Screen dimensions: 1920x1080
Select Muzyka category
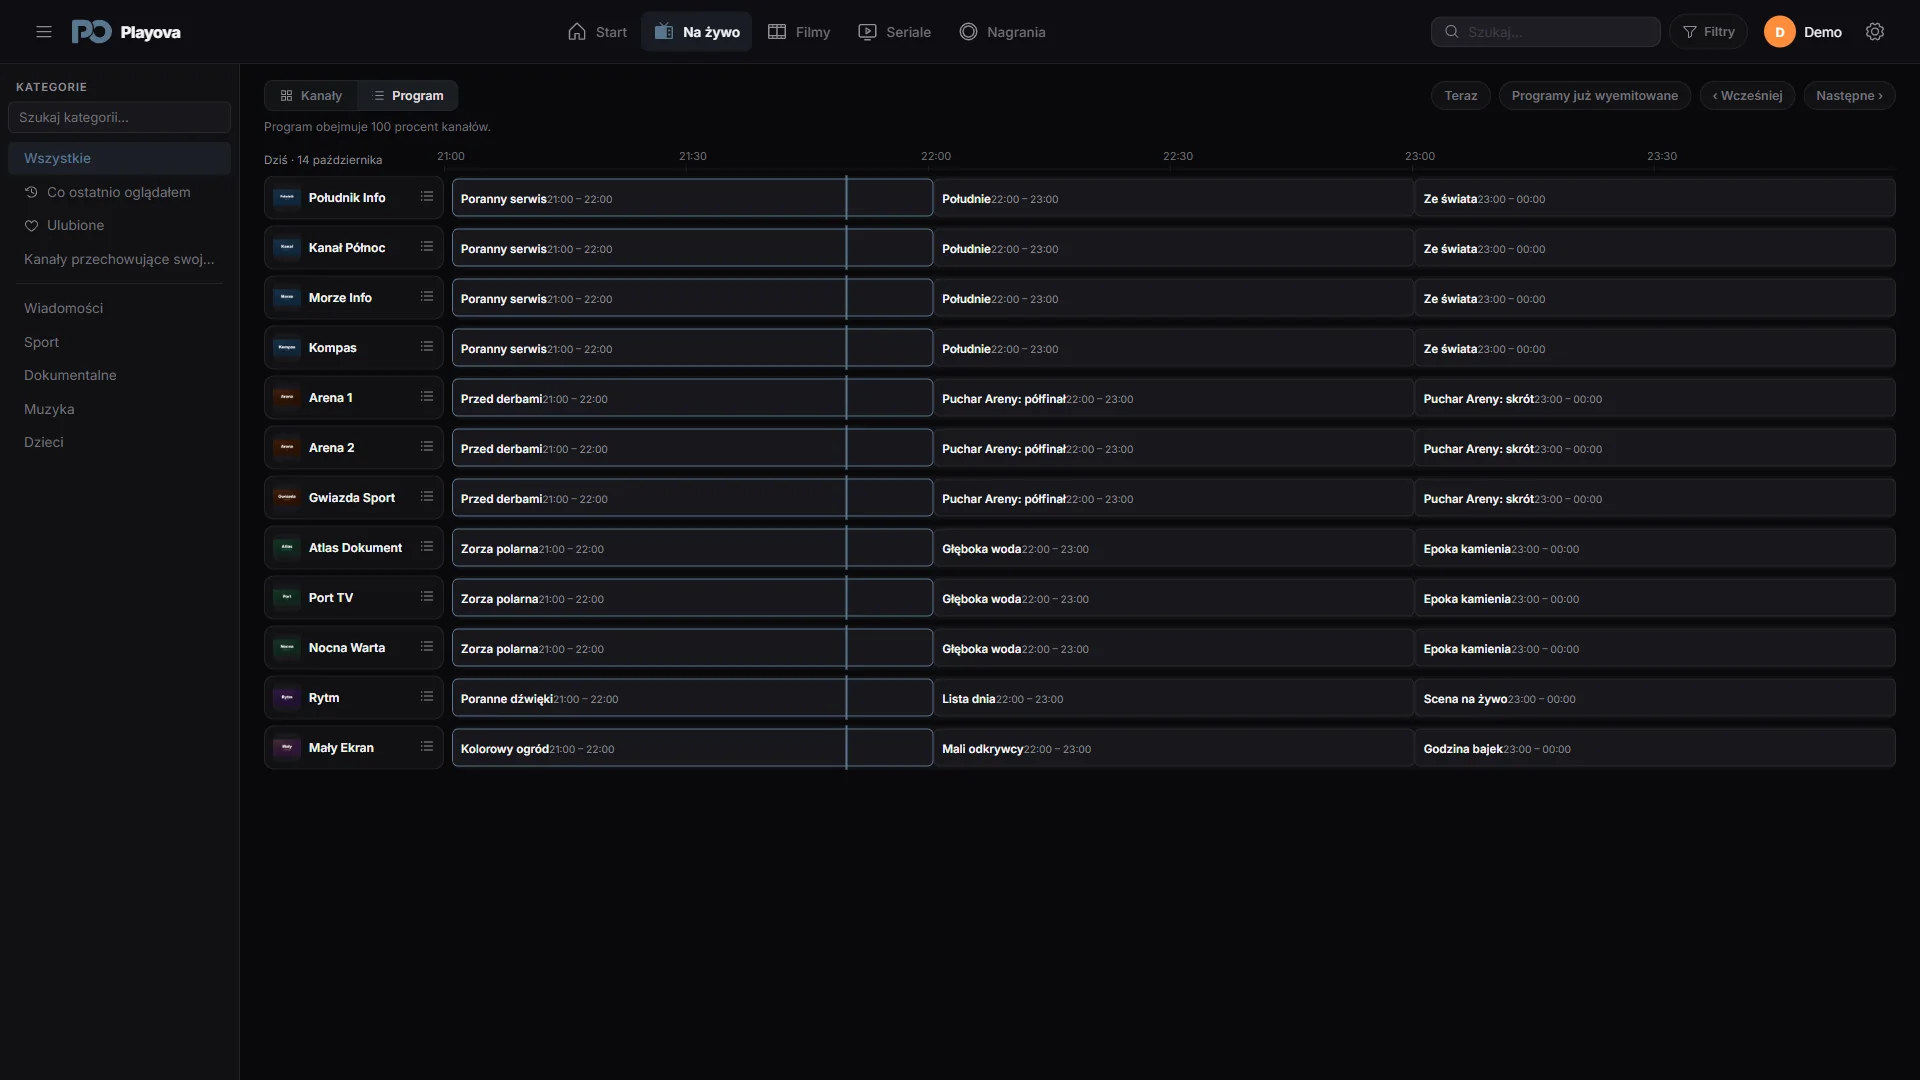(x=119, y=409)
